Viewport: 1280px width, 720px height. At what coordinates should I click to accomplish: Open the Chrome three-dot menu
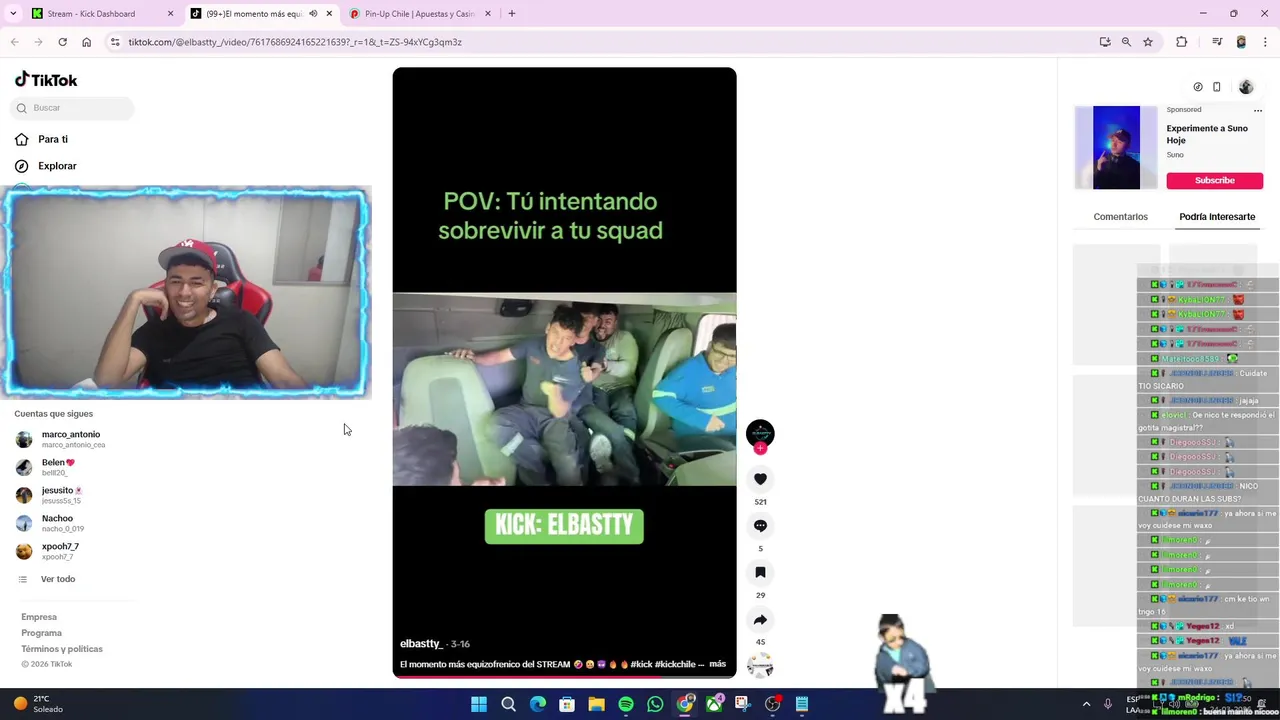point(1266,42)
